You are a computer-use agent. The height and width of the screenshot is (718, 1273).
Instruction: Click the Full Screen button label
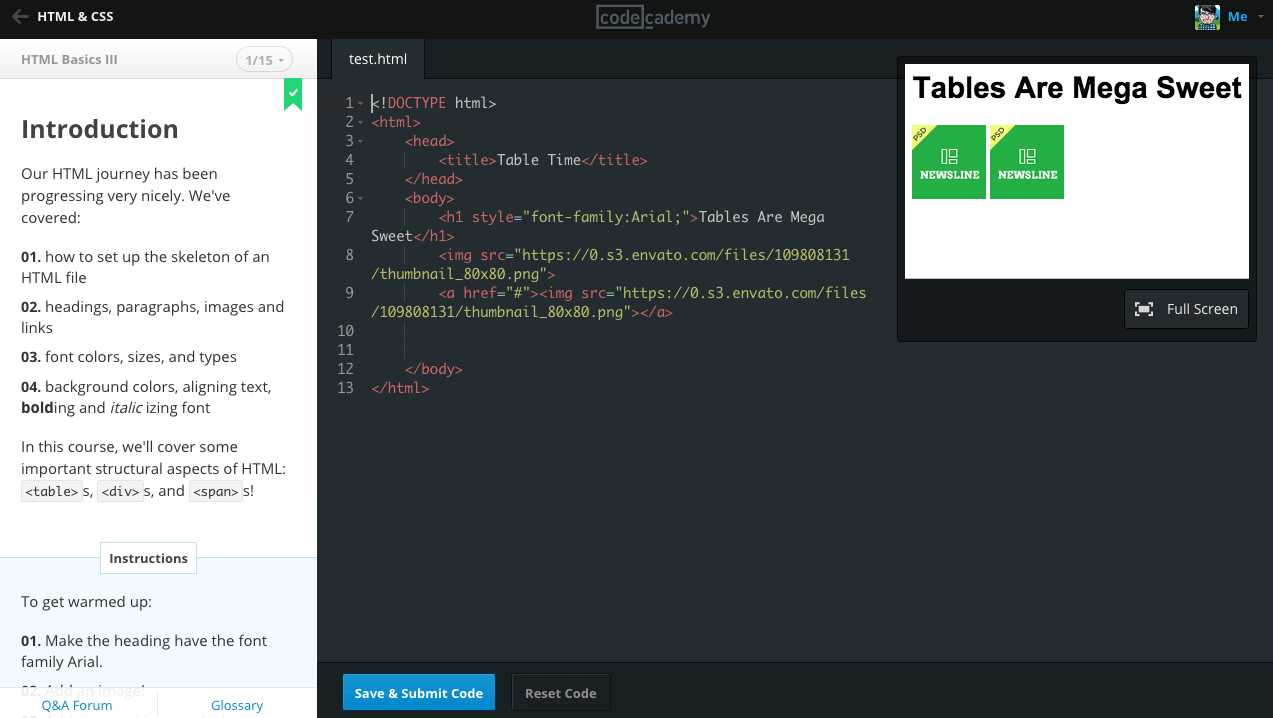click(1201, 309)
